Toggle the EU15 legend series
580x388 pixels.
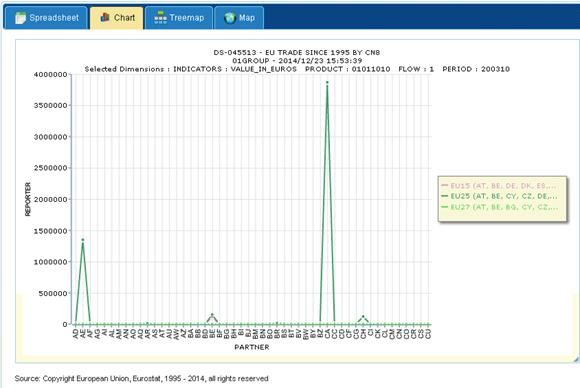click(499, 186)
